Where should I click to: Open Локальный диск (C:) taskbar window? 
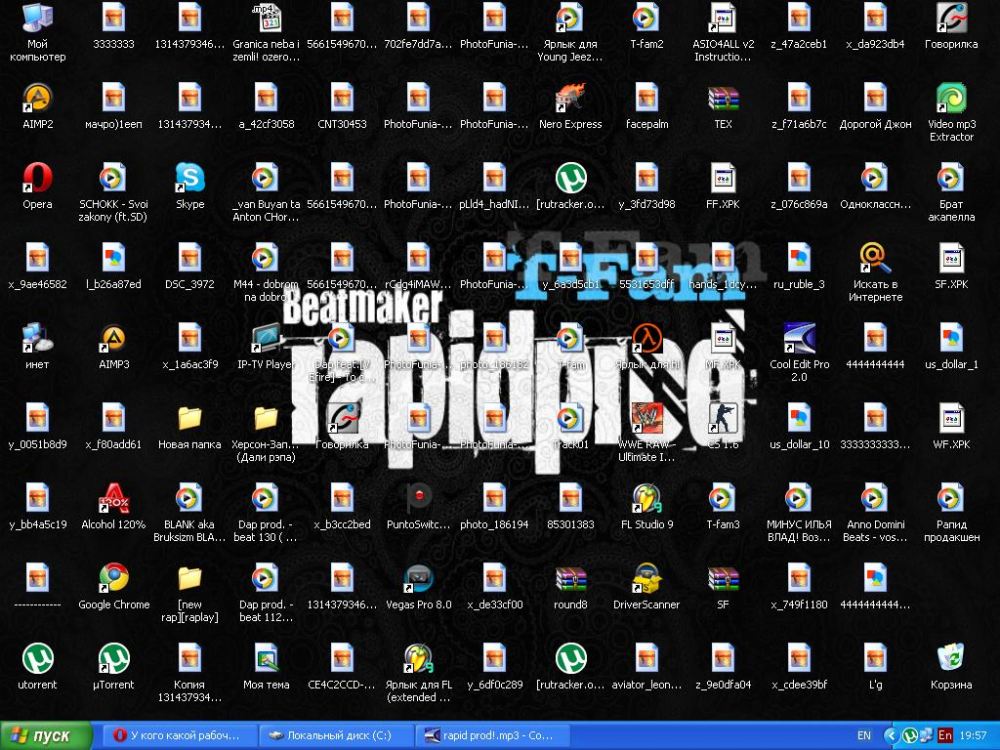tap(336, 735)
